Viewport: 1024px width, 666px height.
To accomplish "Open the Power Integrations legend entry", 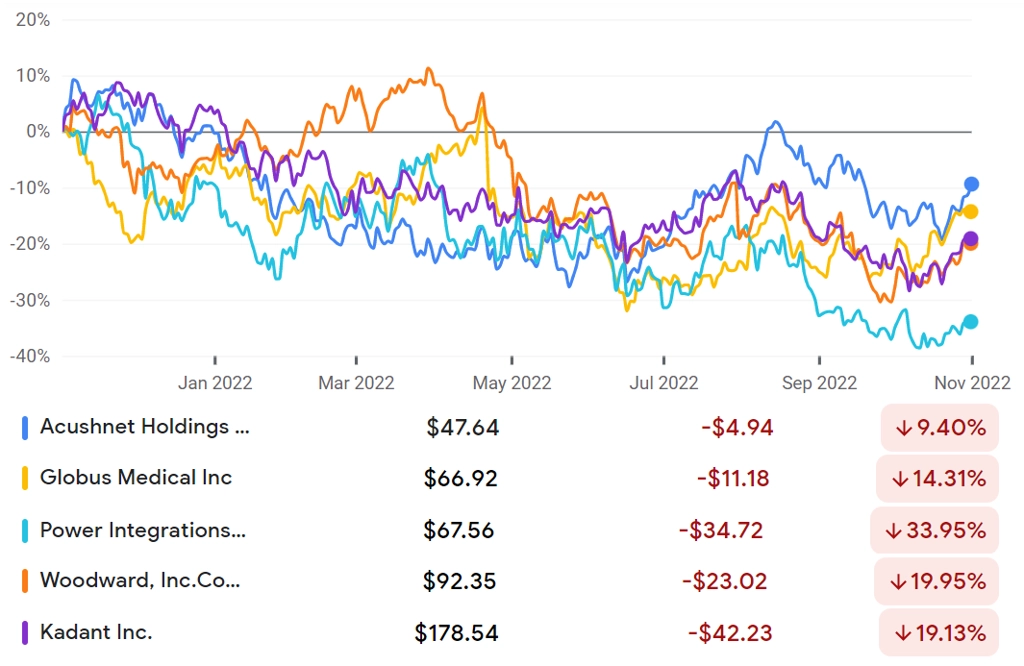I will (x=143, y=530).
